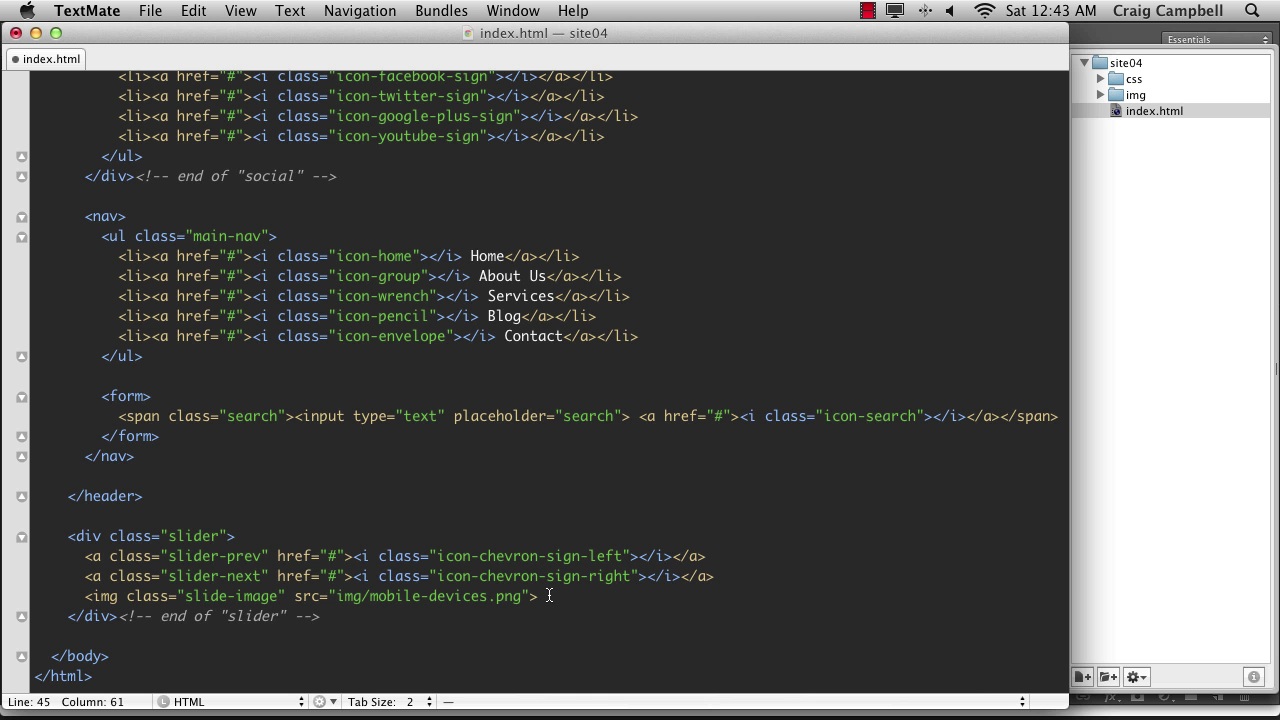Open the Edit menu
This screenshot has width=1280, height=720.
click(x=193, y=11)
